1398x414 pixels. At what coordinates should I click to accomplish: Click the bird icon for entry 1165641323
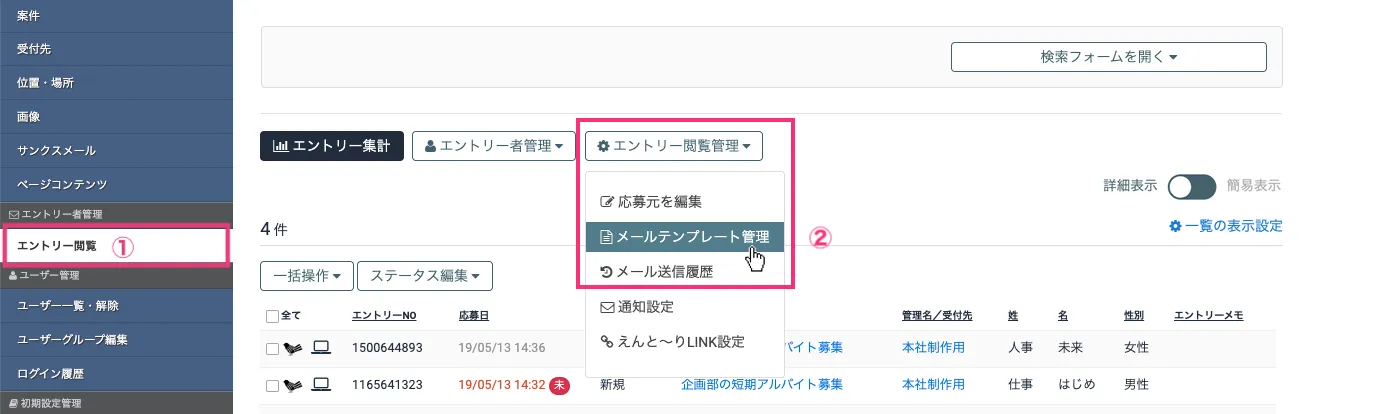tap(294, 385)
